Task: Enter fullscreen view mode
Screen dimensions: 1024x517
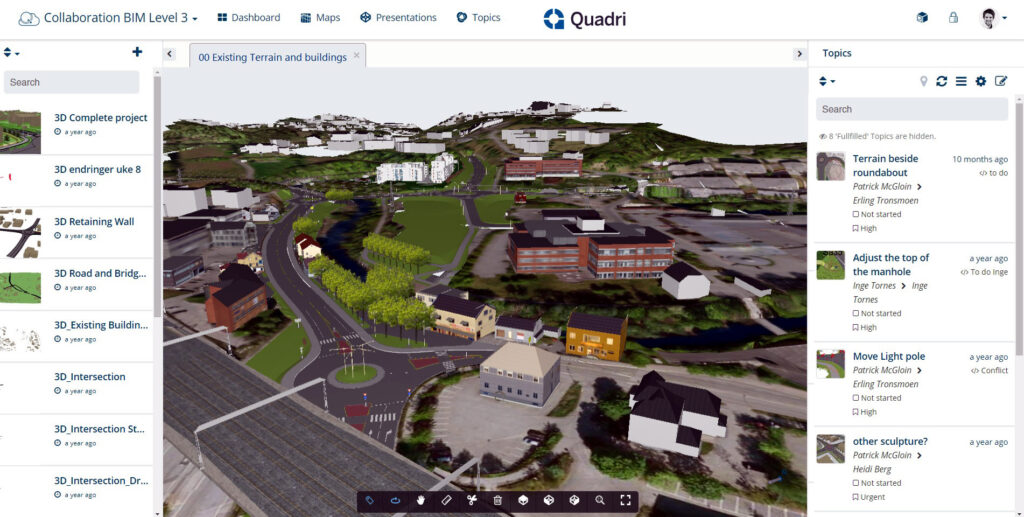Action: 626,501
